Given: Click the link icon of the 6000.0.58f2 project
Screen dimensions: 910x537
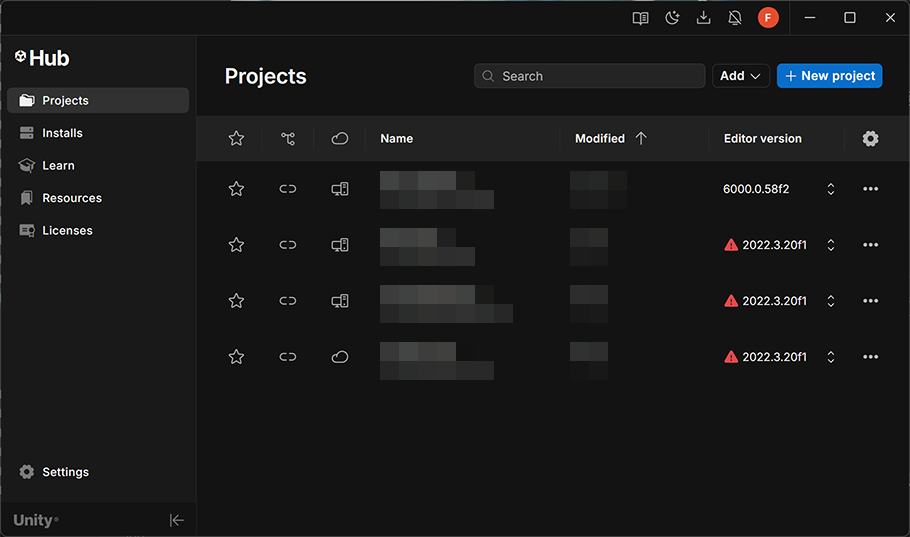Looking at the screenshot, I should (x=288, y=189).
